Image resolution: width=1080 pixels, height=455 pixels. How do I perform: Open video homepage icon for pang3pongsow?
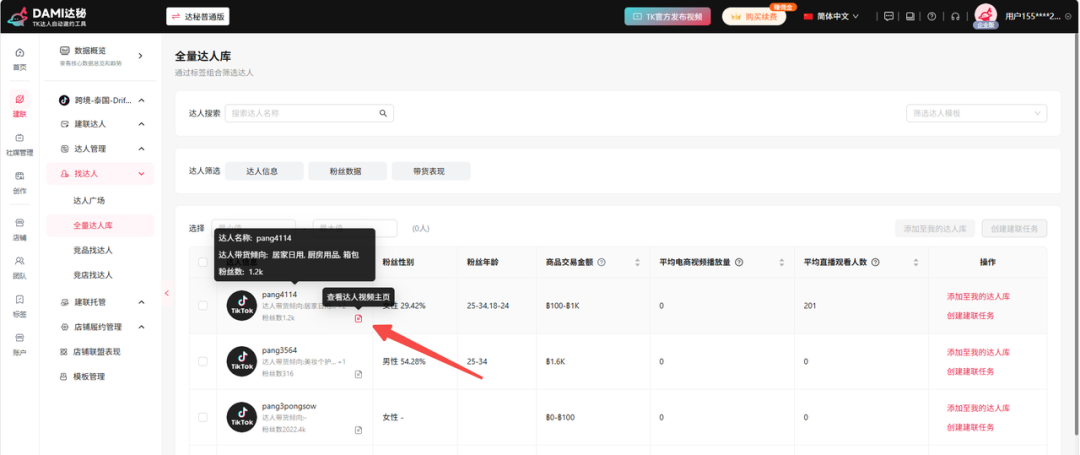[x=358, y=430]
